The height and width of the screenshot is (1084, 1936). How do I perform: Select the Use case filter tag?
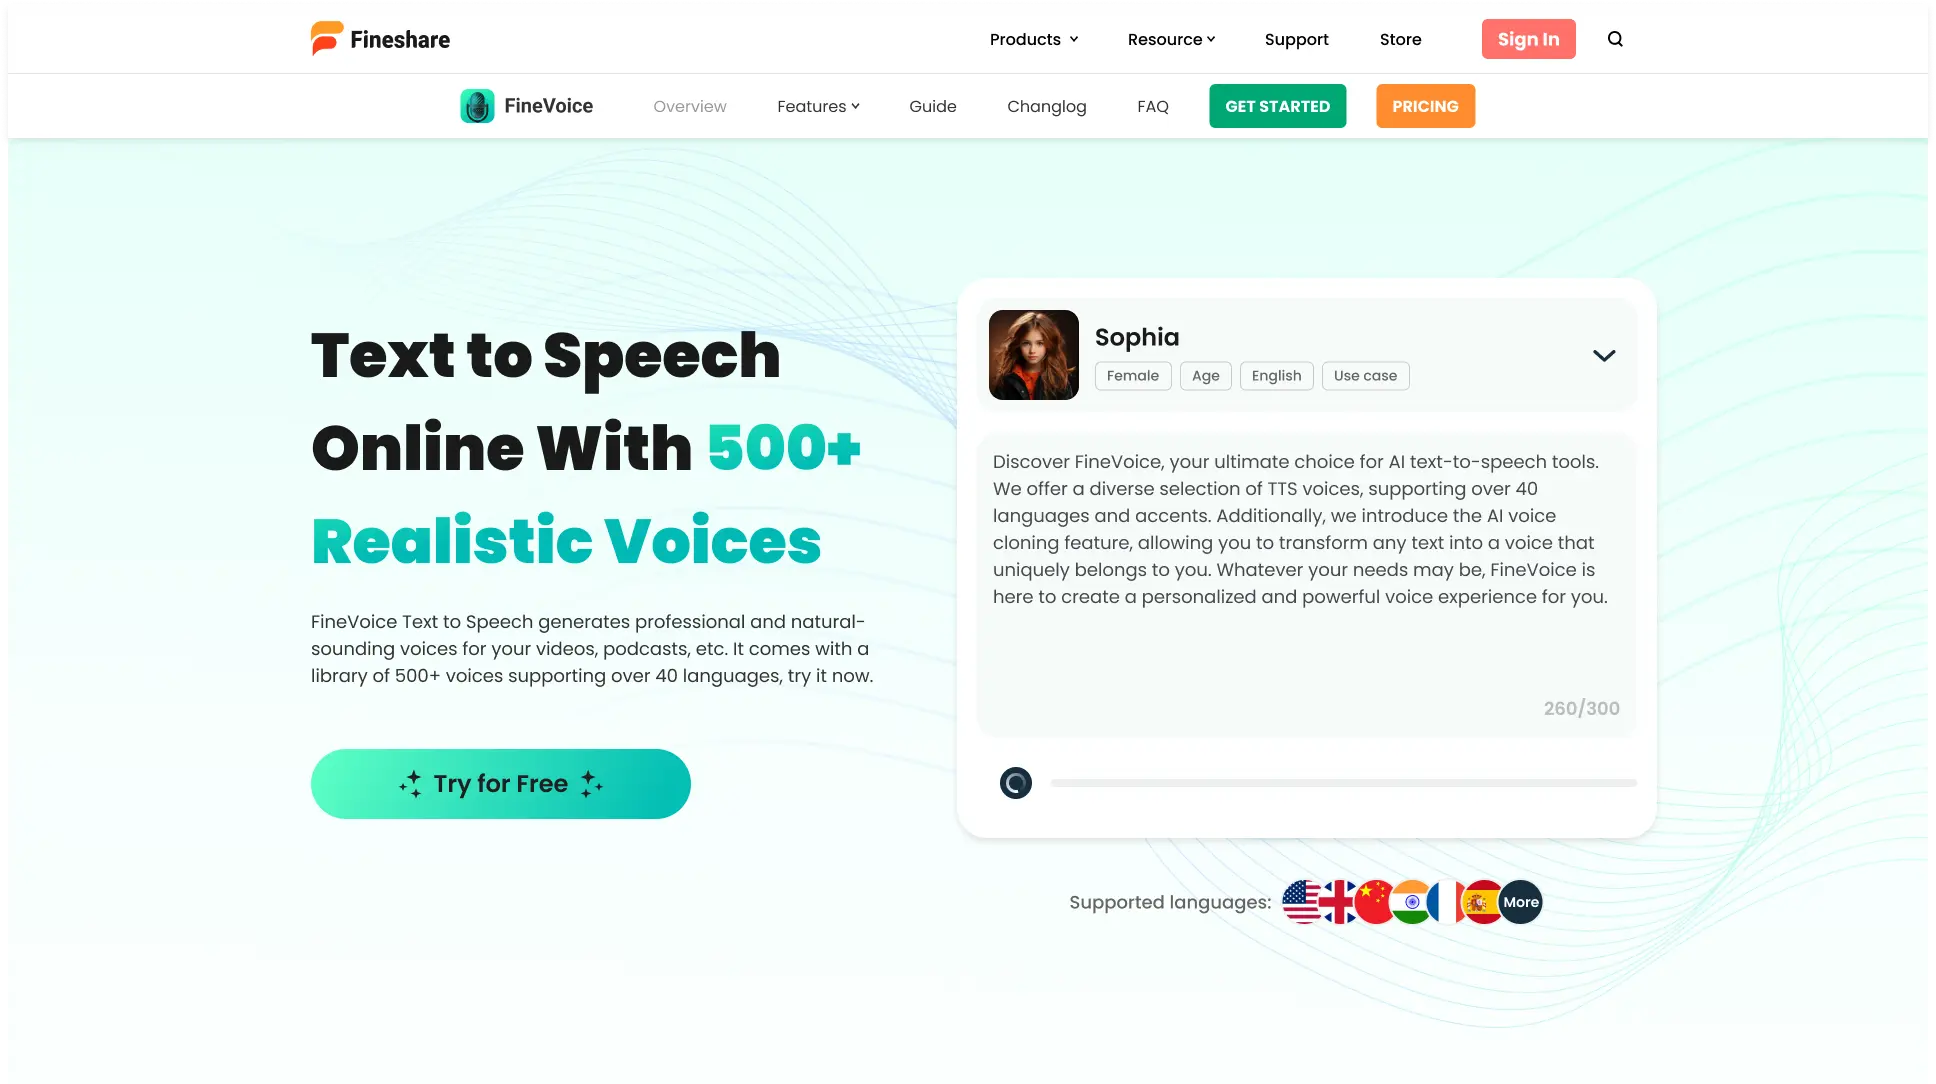1366,375
